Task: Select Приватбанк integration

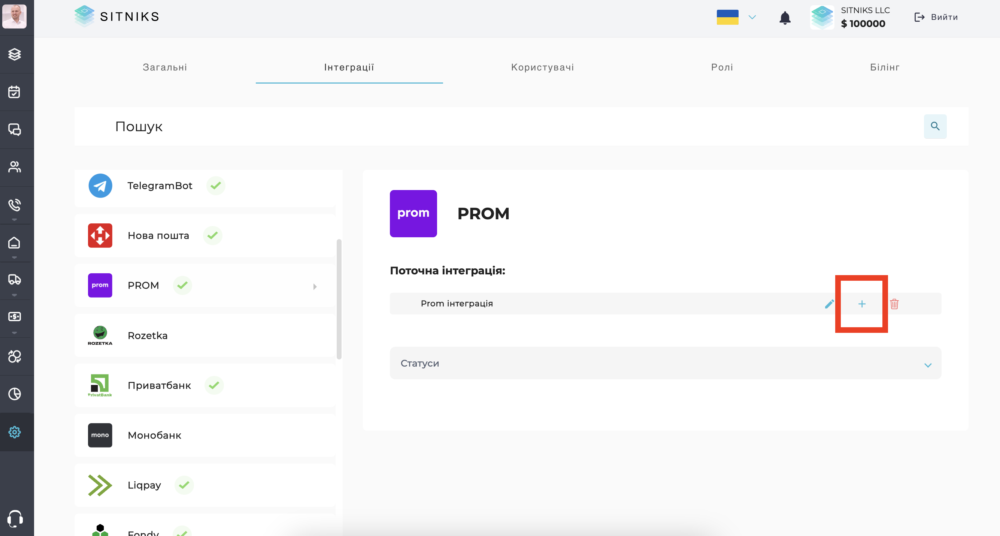Action: (x=205, y=385)
